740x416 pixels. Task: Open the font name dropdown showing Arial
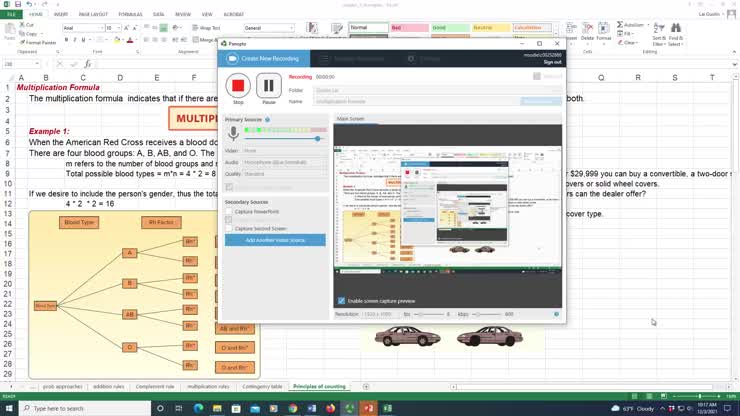[x=84, y=28]
